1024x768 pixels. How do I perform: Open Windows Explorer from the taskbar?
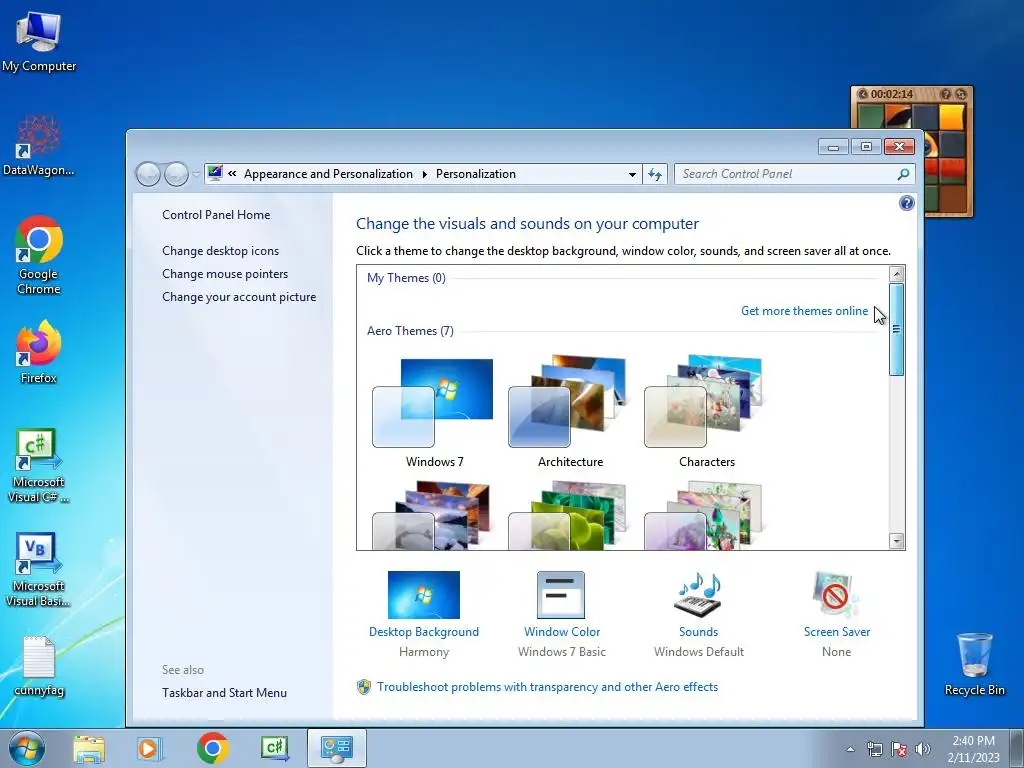pyautogui.click(x=89, y=748)
